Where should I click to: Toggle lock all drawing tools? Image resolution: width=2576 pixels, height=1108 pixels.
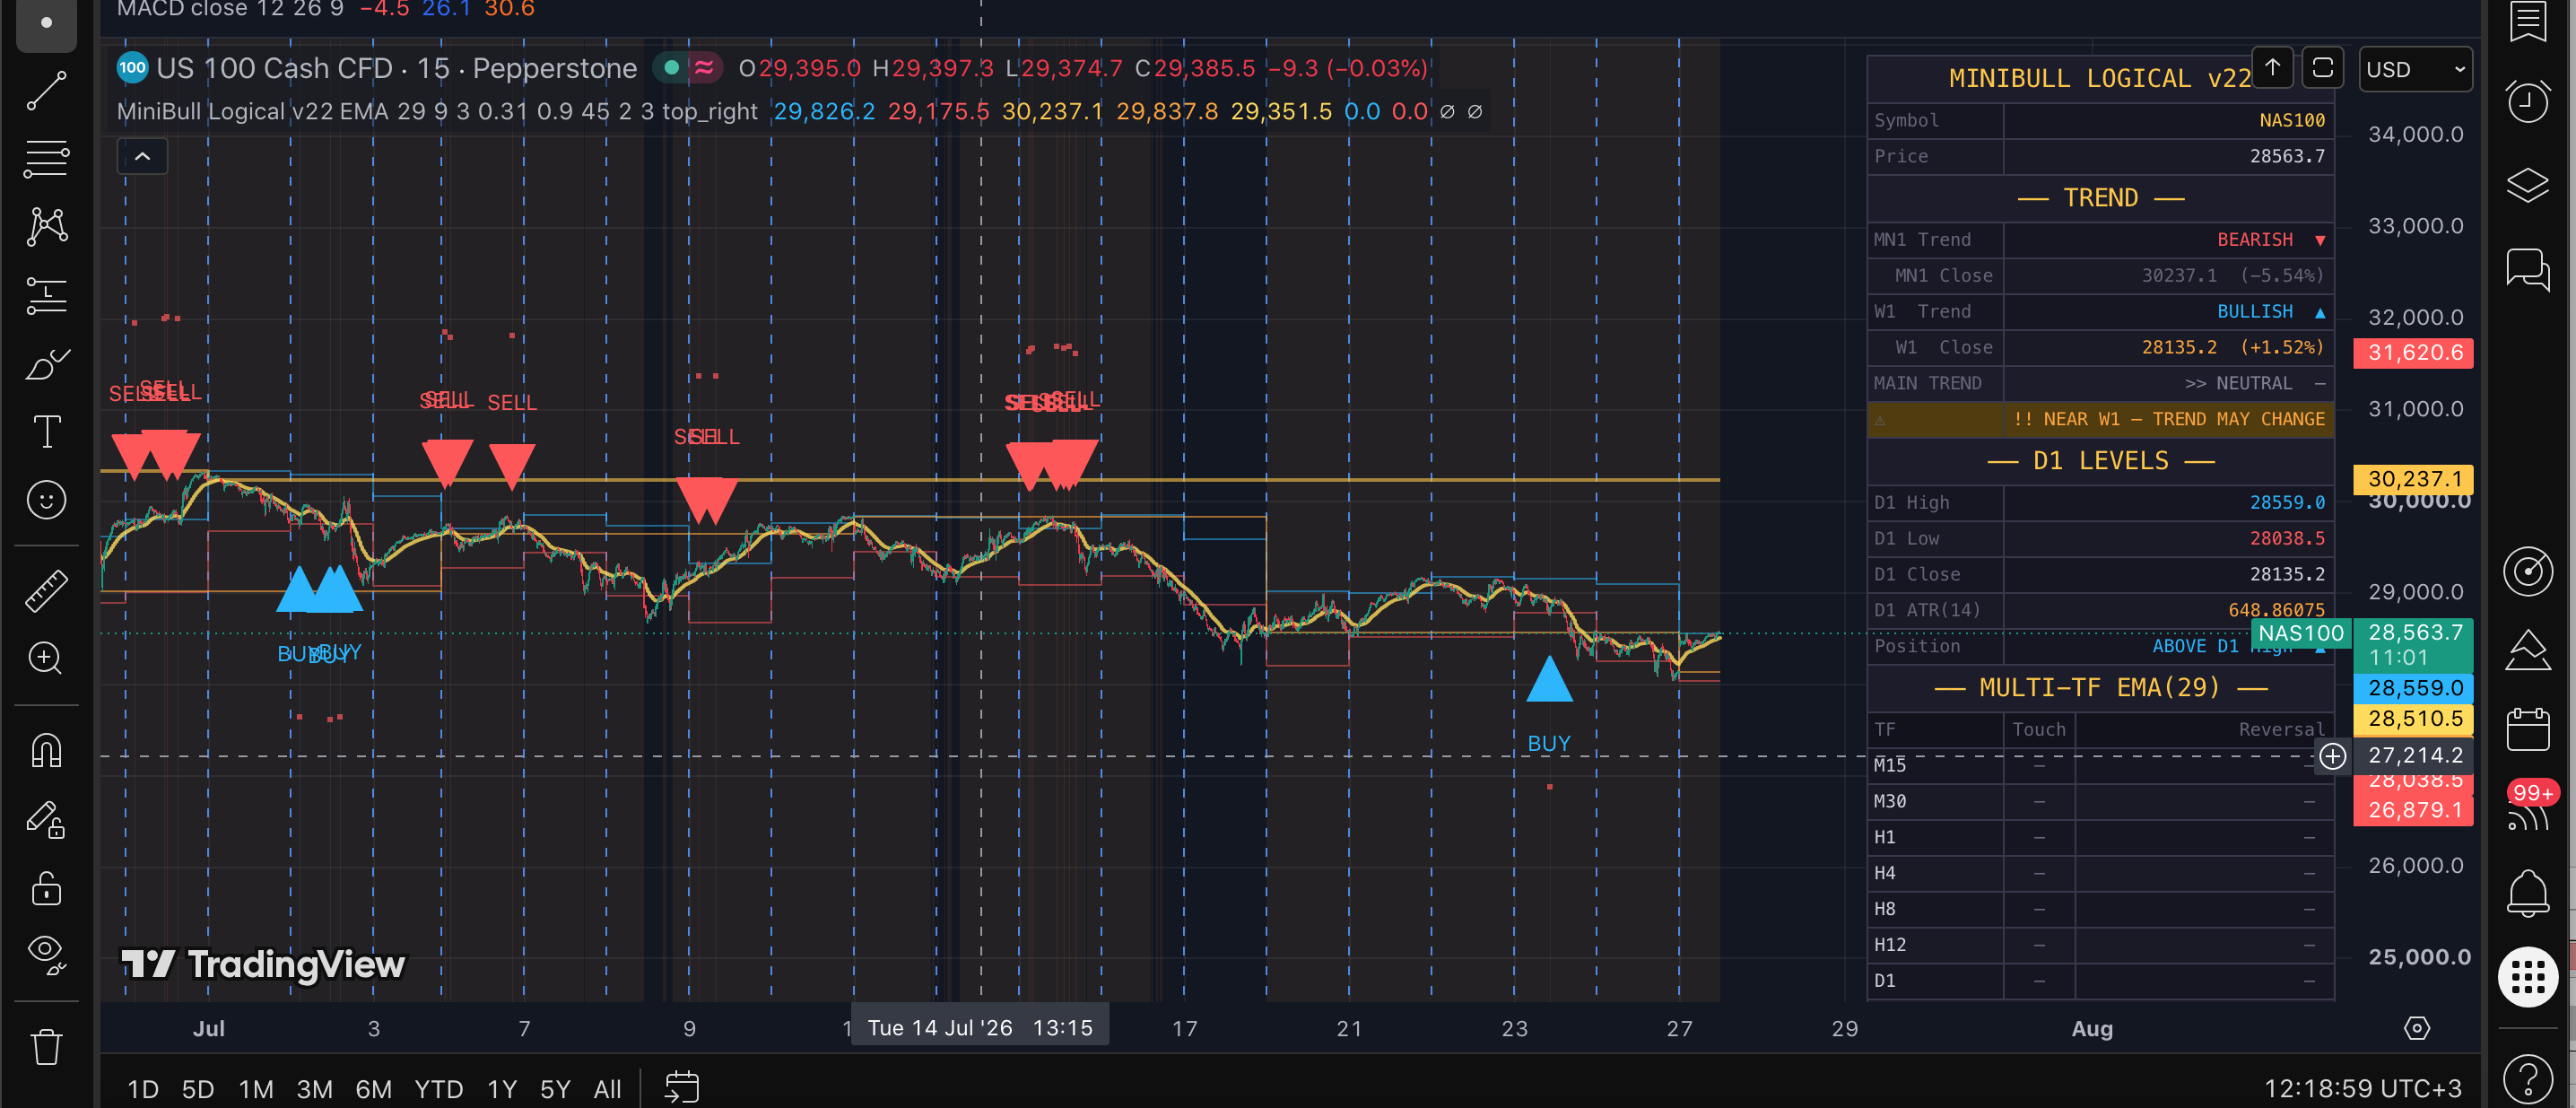tap(46, 887)
